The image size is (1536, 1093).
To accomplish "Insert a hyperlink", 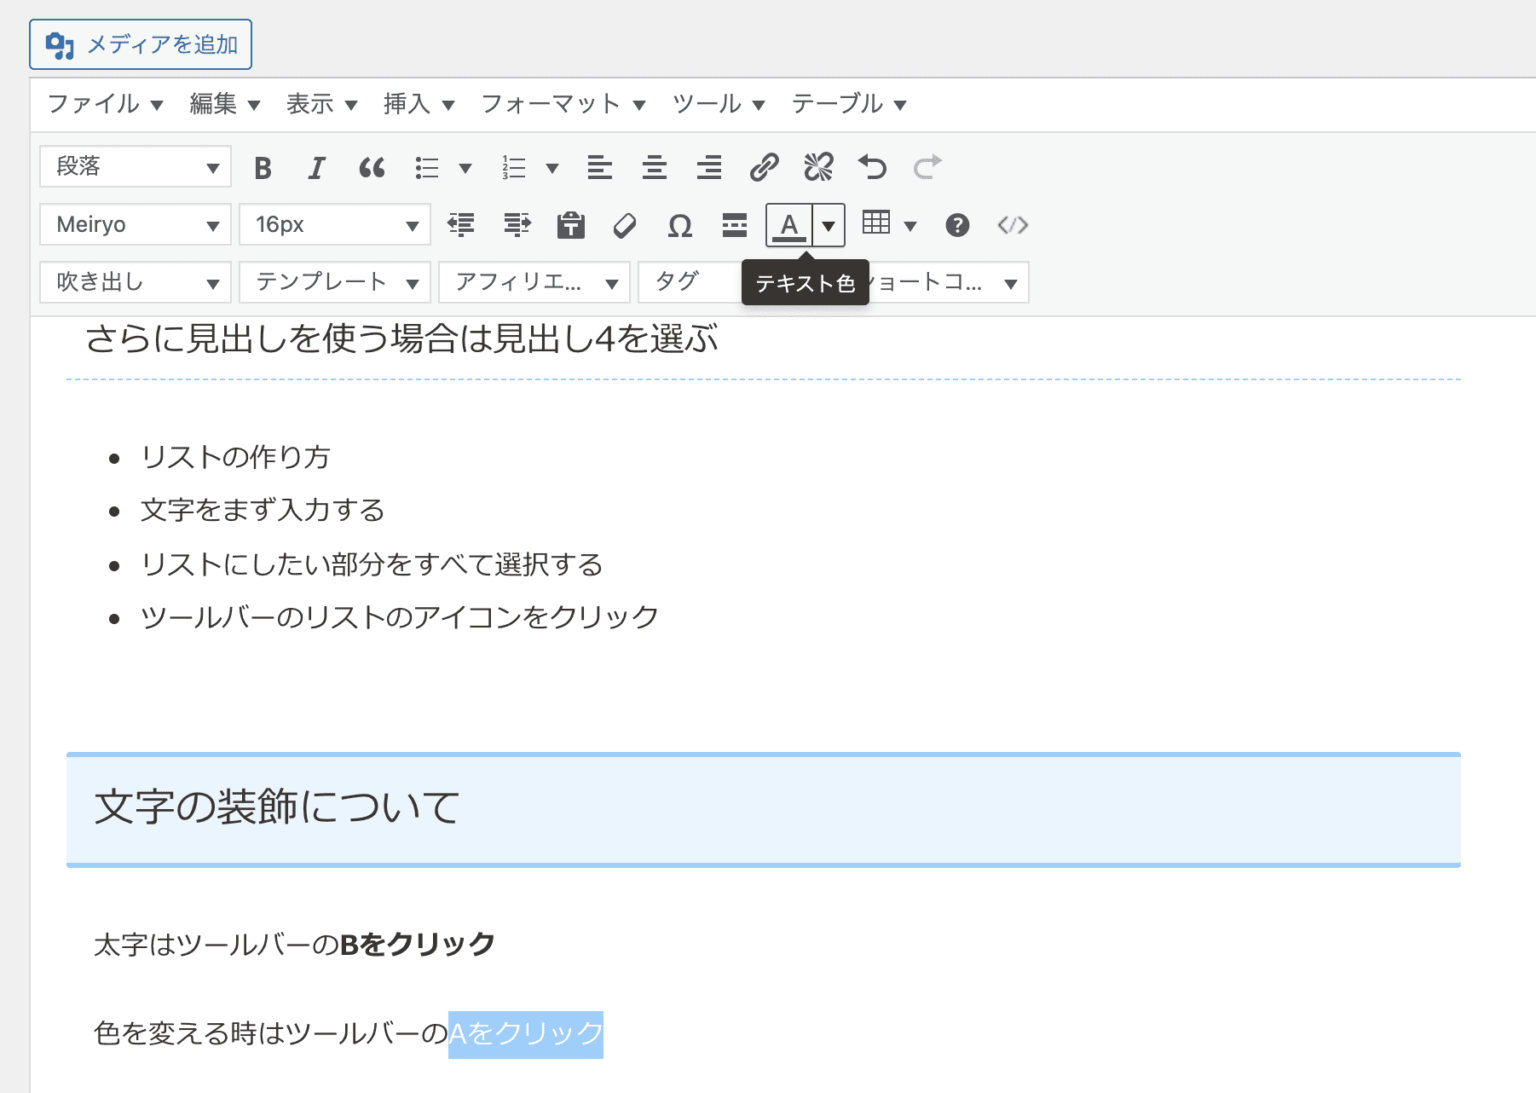I will (x=764, y=167).
